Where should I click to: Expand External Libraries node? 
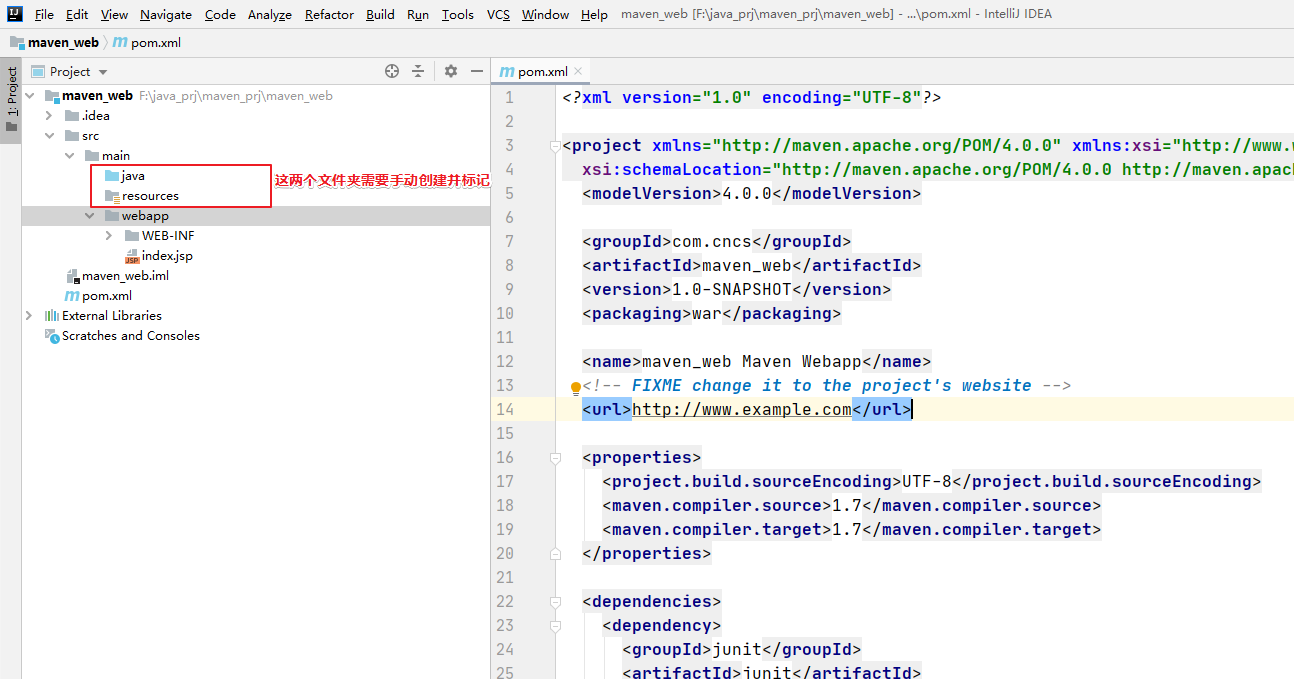(29, 316)
